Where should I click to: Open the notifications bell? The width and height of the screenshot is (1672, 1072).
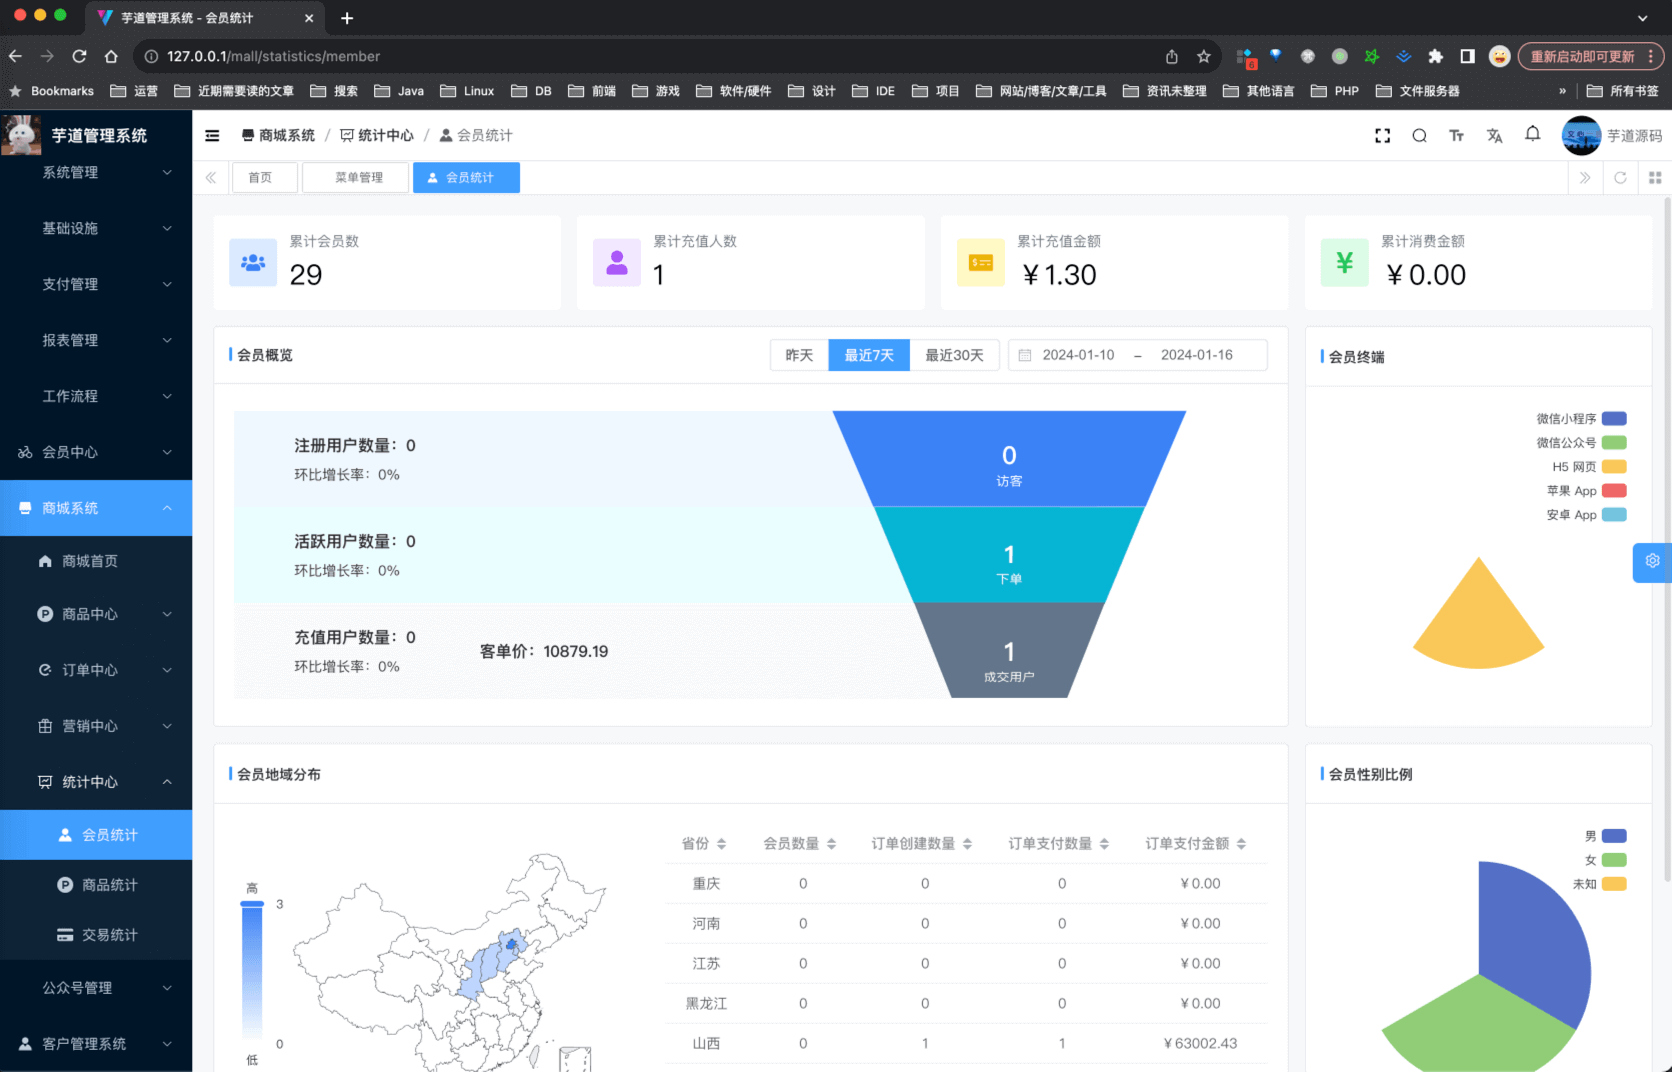pos(1532,134)
